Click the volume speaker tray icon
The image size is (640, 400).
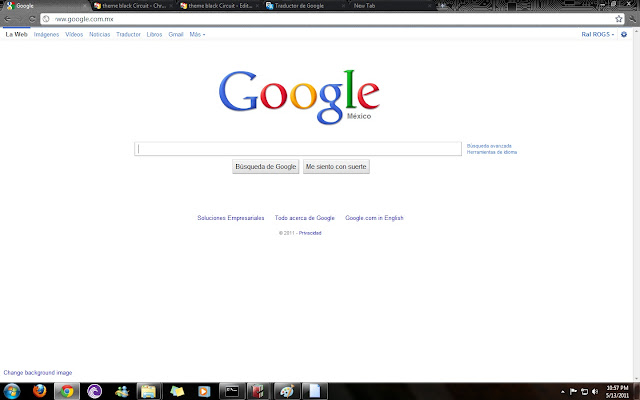click(595, 391)
